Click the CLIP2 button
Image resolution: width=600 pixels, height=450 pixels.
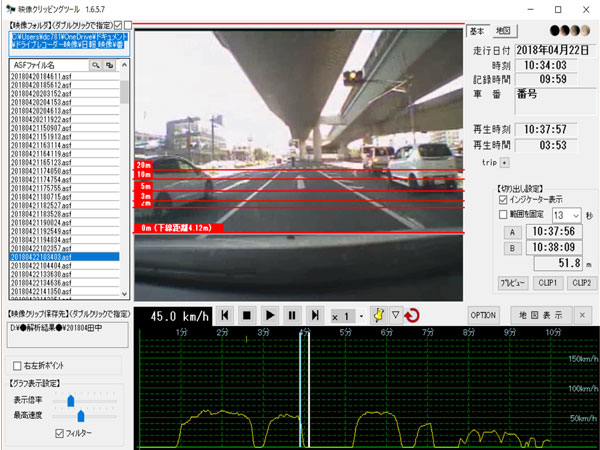(x=582, y=283)
